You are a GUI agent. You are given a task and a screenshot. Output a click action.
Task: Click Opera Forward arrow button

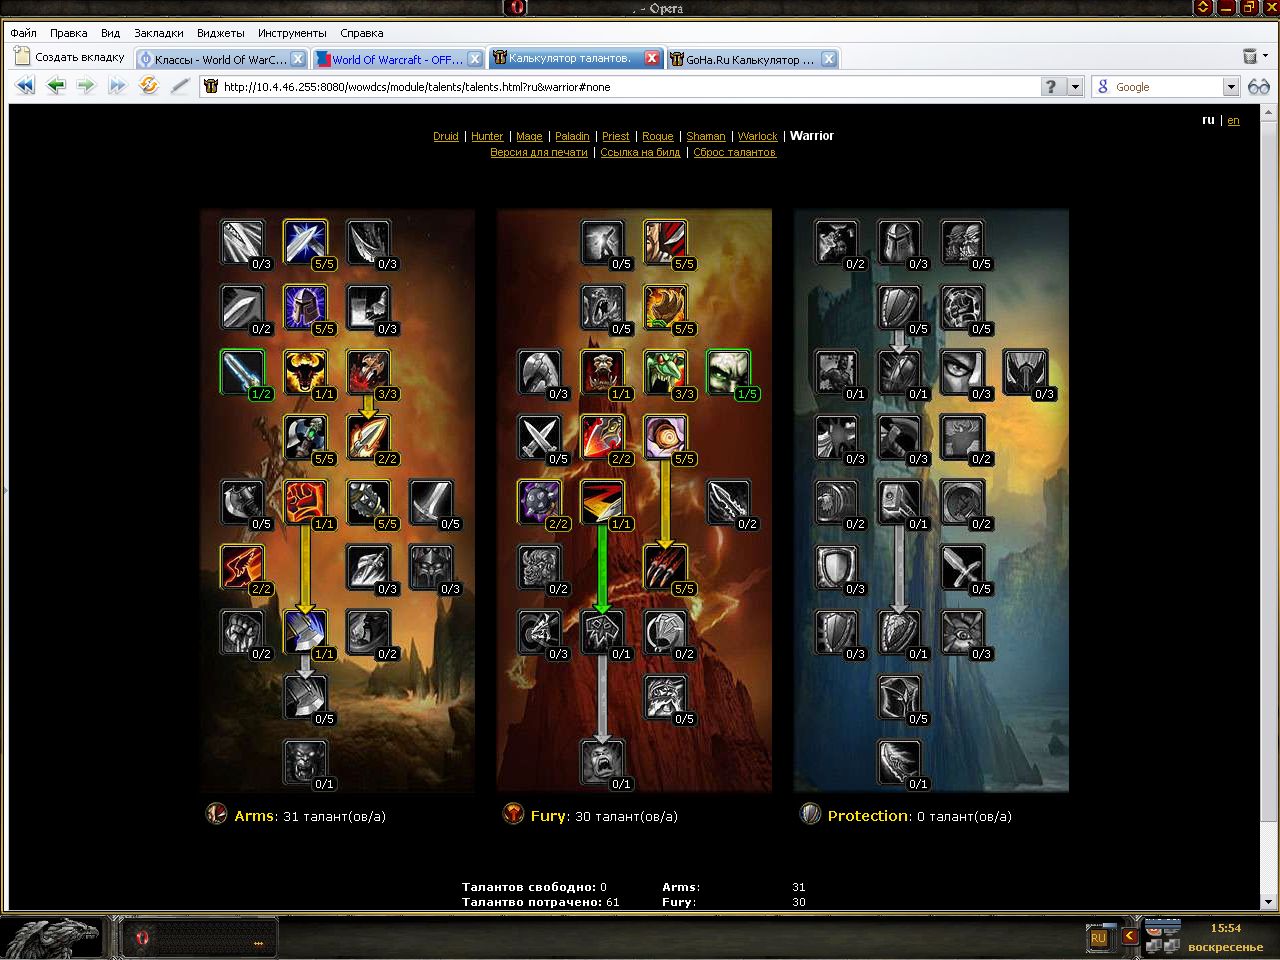pyautogui.click(x=86, y=86)
